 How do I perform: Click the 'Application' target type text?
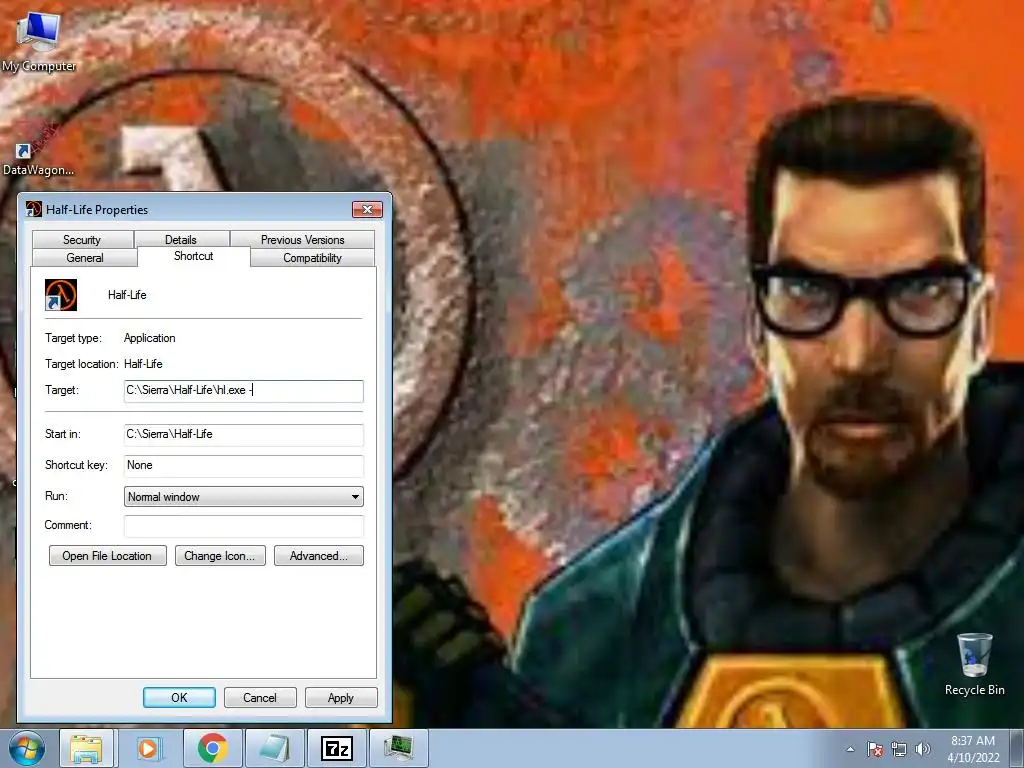coord(150,338)
